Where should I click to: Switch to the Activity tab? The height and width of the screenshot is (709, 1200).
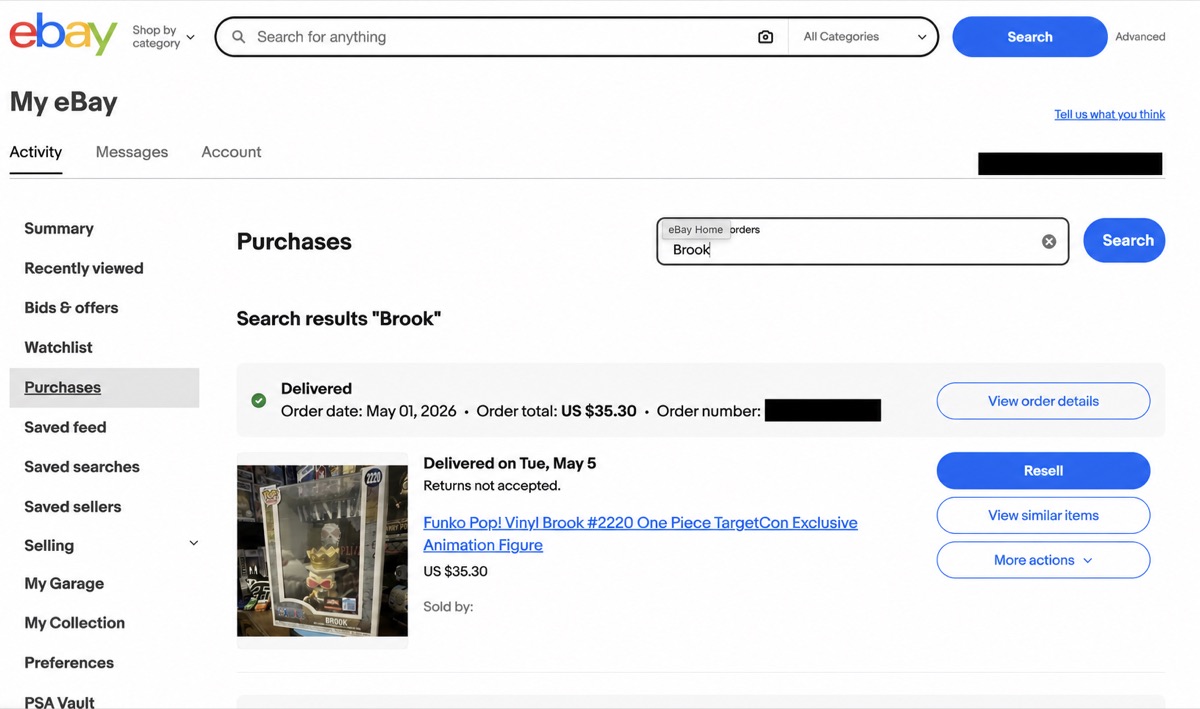[36, 152]
